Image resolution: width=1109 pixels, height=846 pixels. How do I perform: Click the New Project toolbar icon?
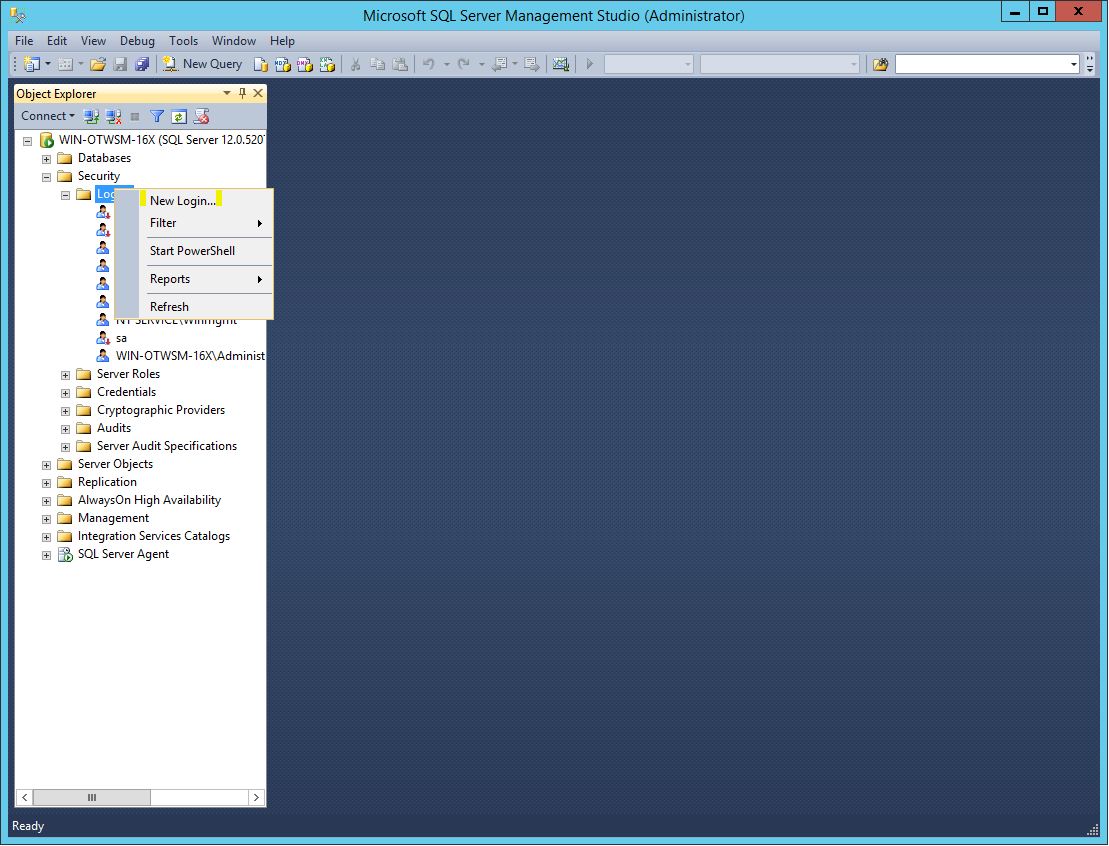click(x=32, y=64)
